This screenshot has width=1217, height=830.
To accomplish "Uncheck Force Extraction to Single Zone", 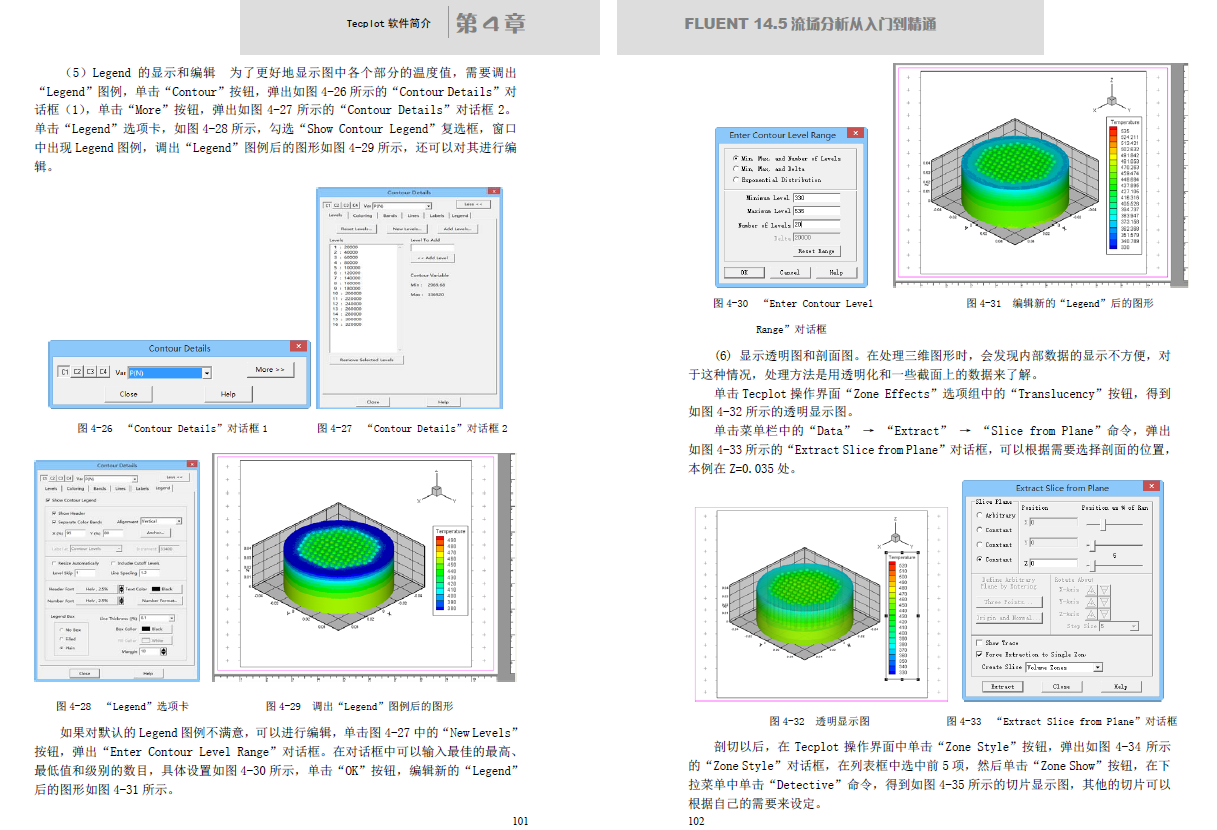I will tap(979, 654).
